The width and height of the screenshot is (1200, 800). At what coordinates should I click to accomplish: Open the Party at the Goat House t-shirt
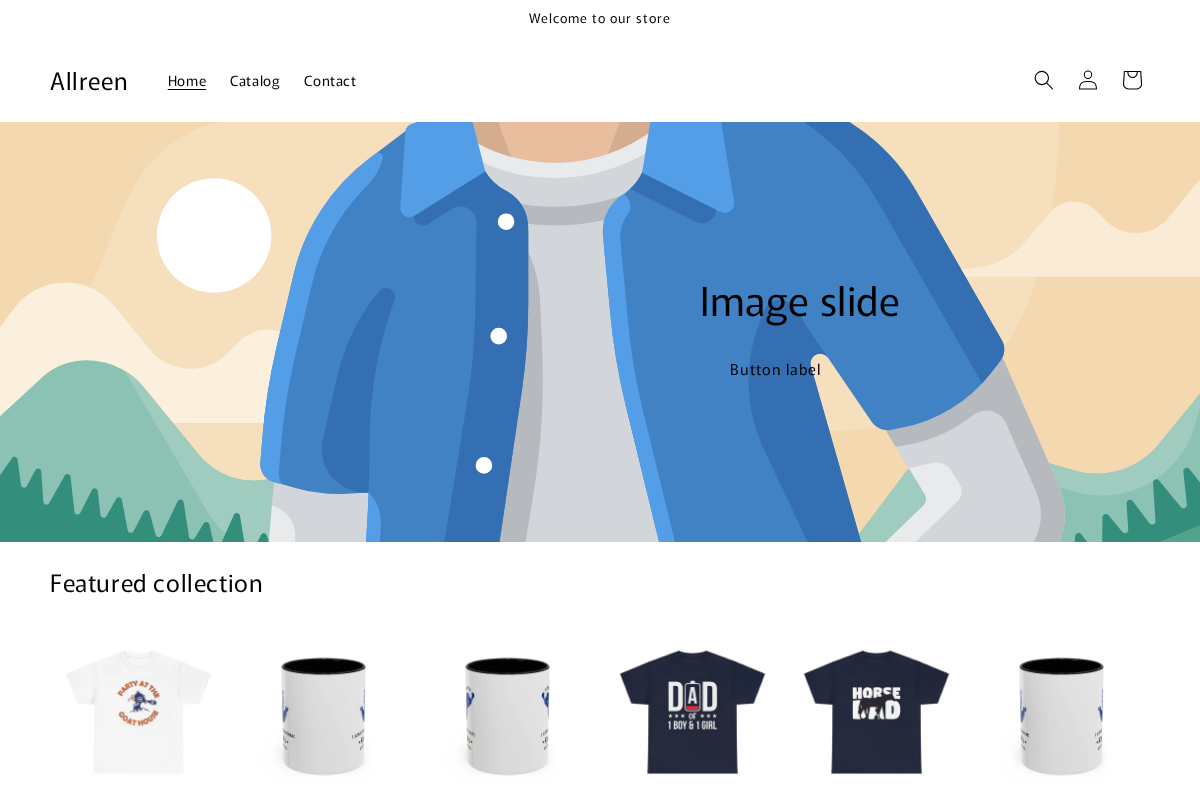point(139,710)
